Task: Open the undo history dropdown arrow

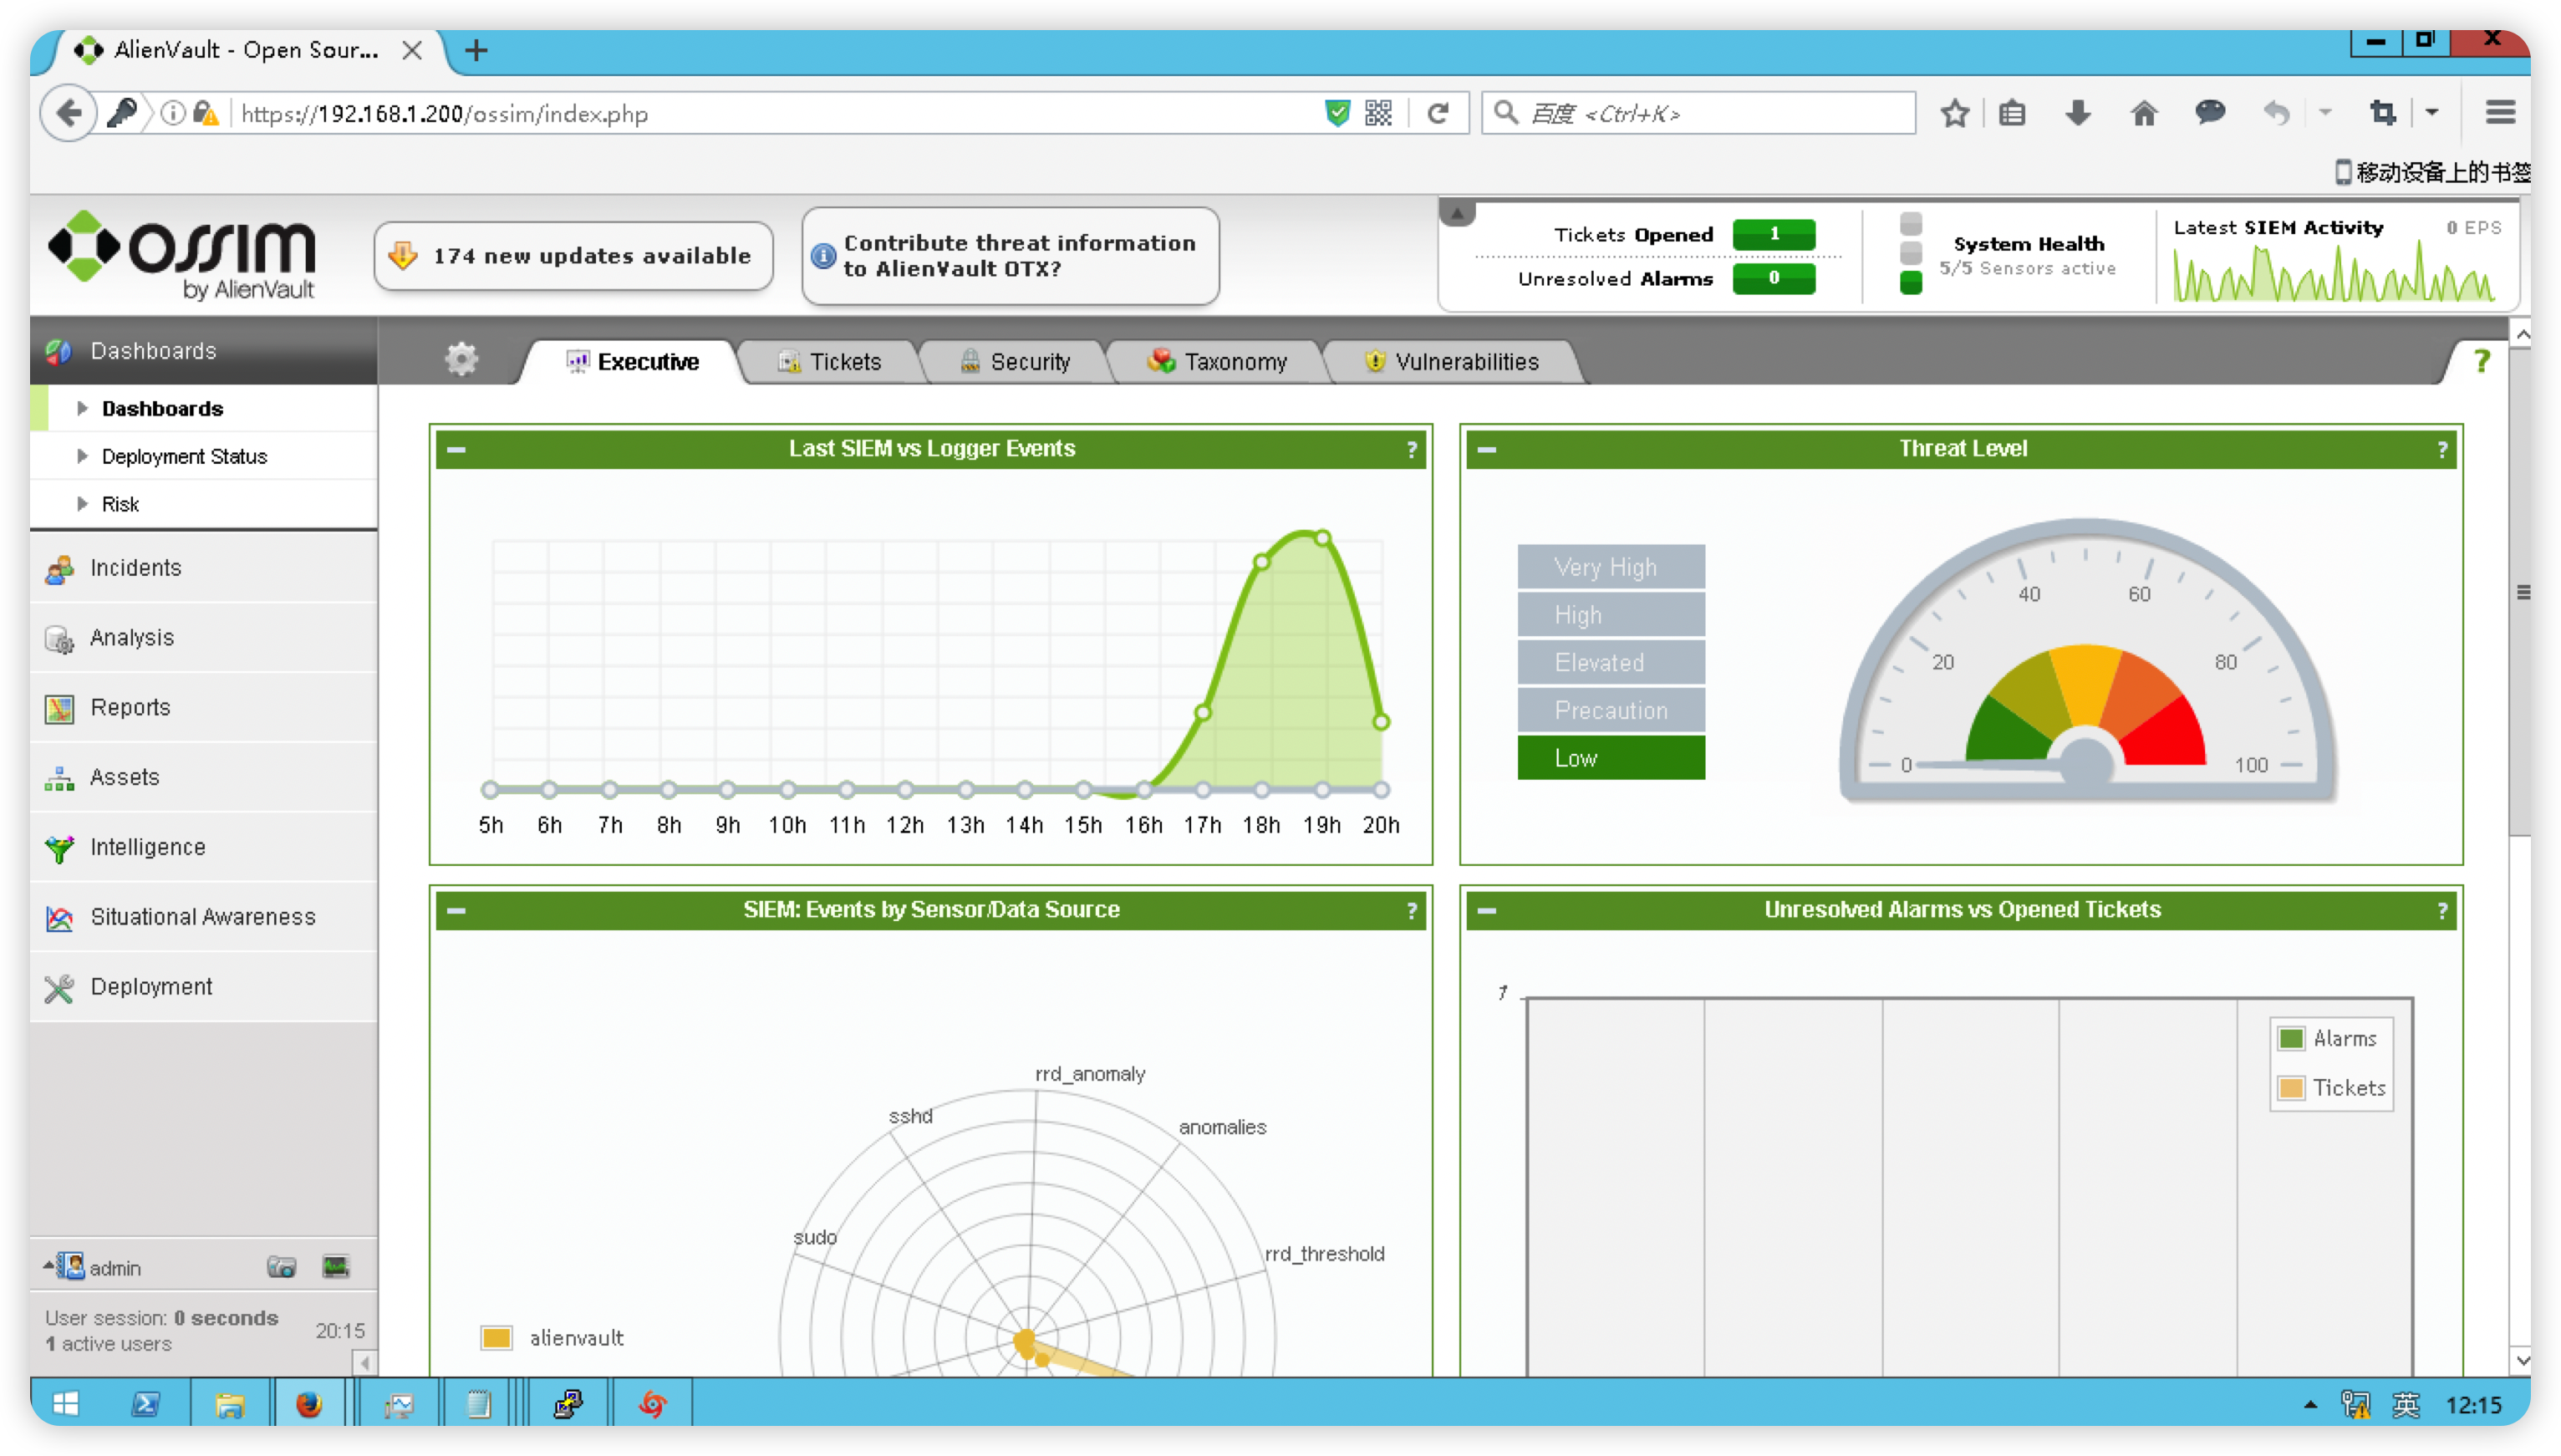Action: (2324, 113)
